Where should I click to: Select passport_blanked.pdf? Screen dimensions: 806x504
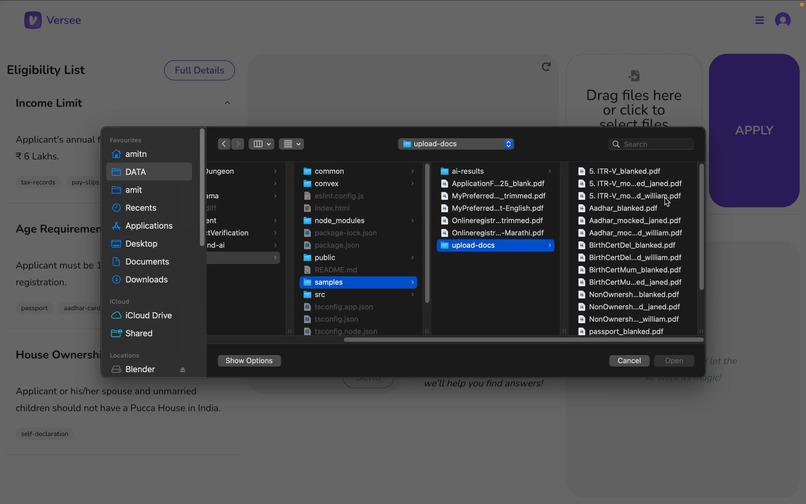(x=635, y=332)
